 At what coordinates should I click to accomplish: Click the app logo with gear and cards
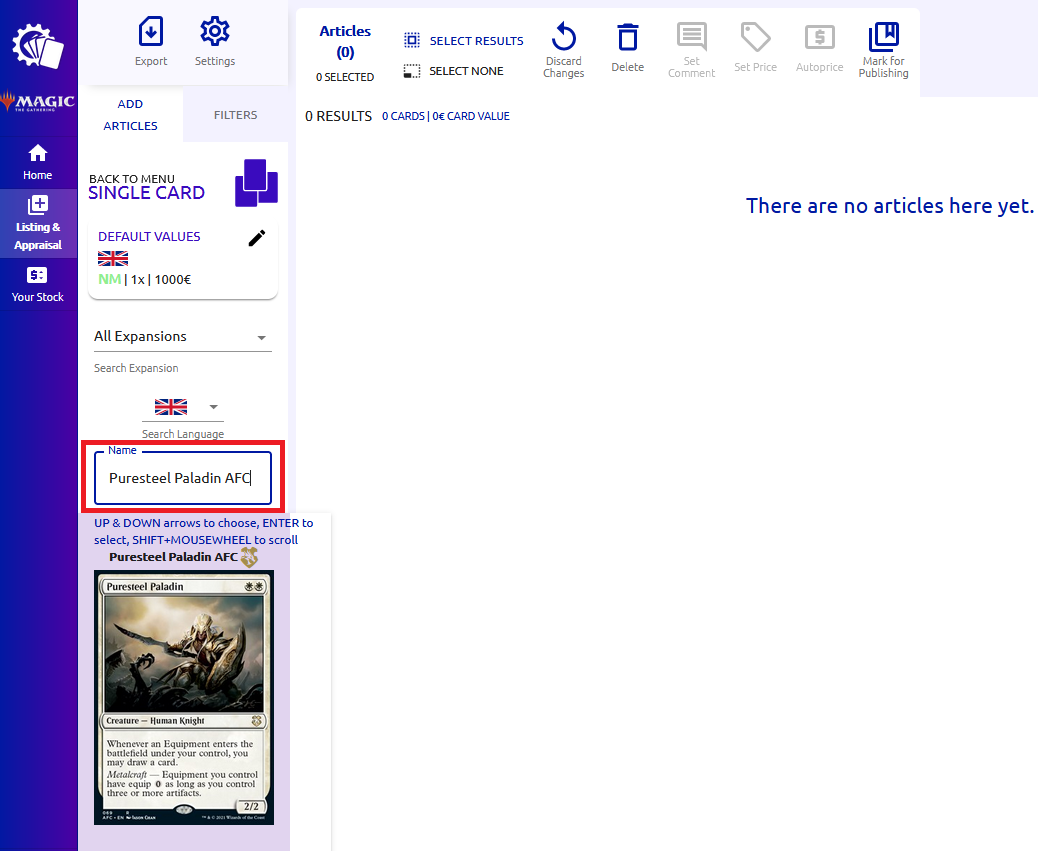38,46
